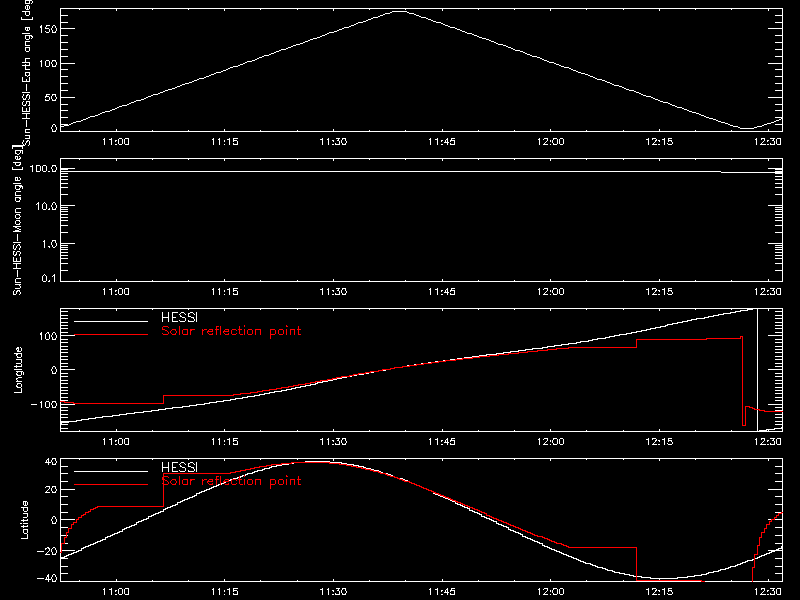Click the 100 tick on Earth angle axis
The width and height of the screenshot is (800, 600).
tap(48, 64)
